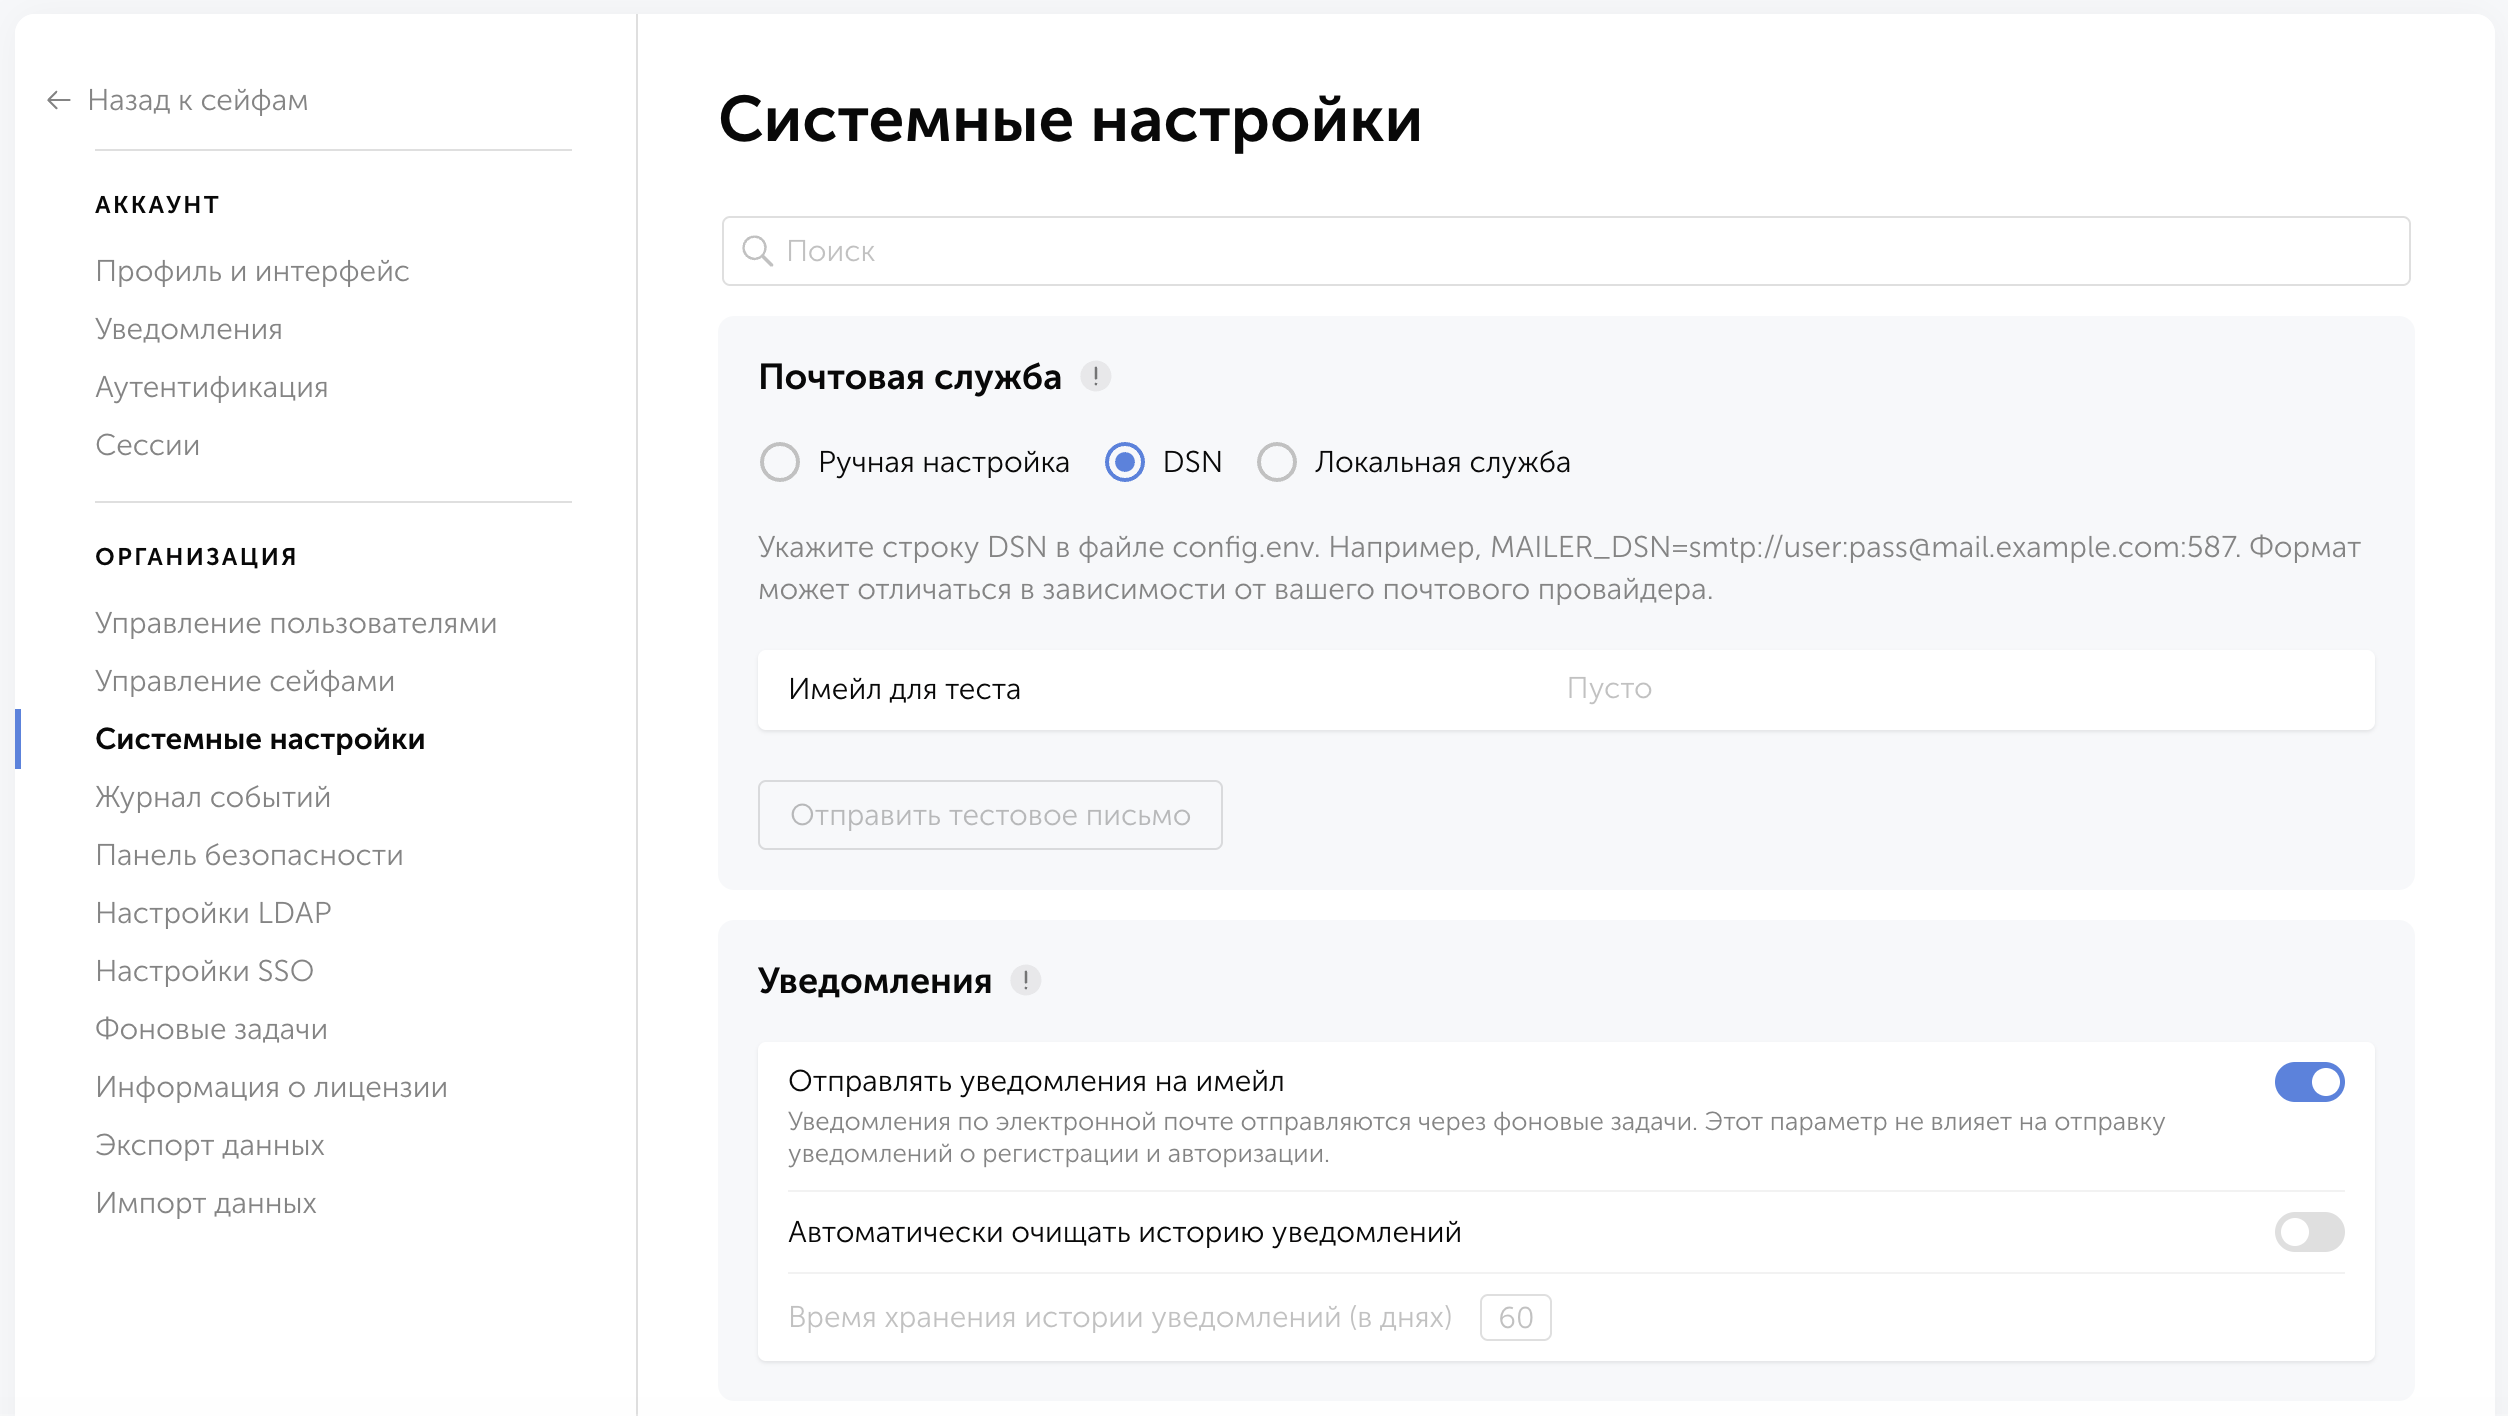2508x1416 pixels.
Task: Select the DSN radio option
Action: point(1124,462)
